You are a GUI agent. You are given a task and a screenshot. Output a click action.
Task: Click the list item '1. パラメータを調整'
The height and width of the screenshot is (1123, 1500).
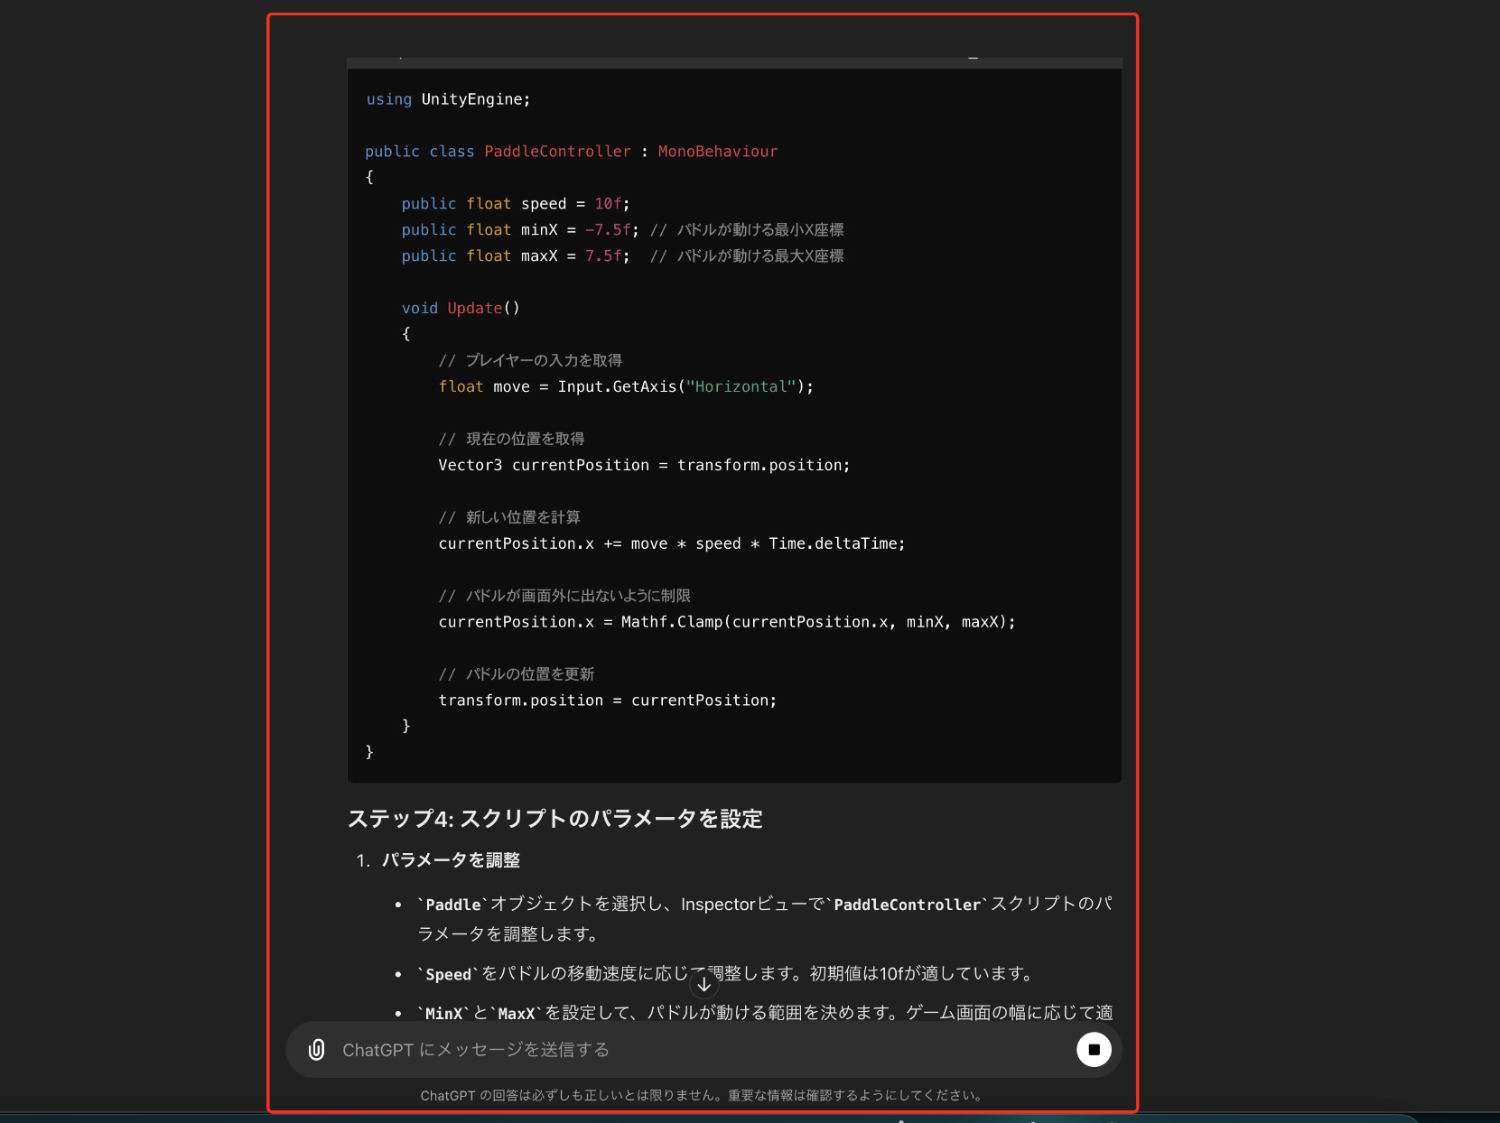(x=438, y=860)
